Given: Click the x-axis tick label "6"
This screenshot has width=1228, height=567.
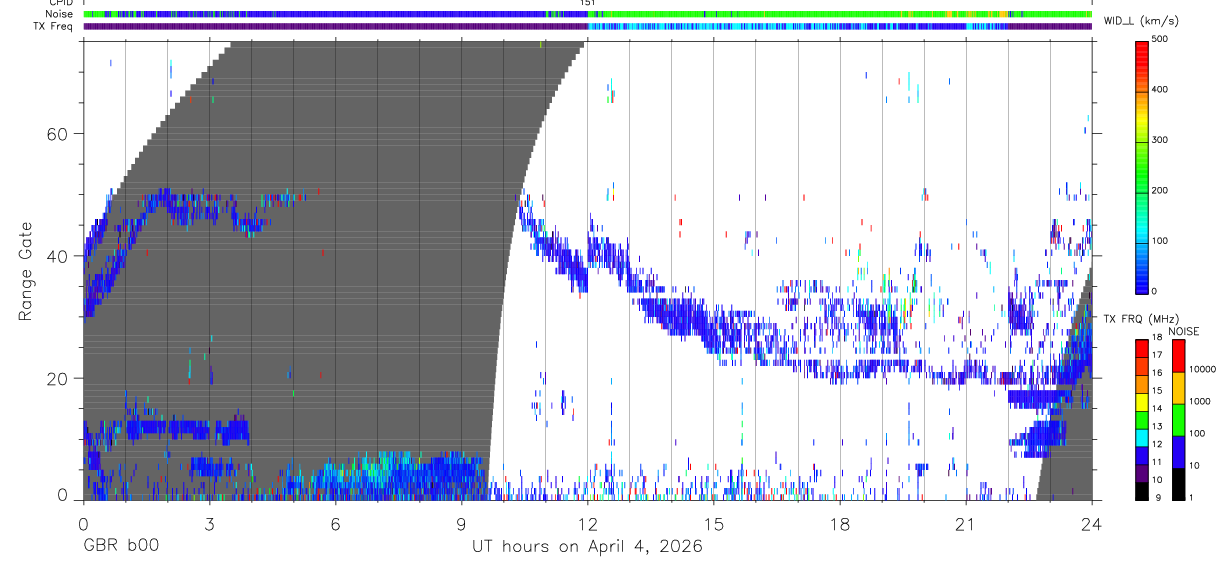Looking at the screenshot, I should (335, 525).
